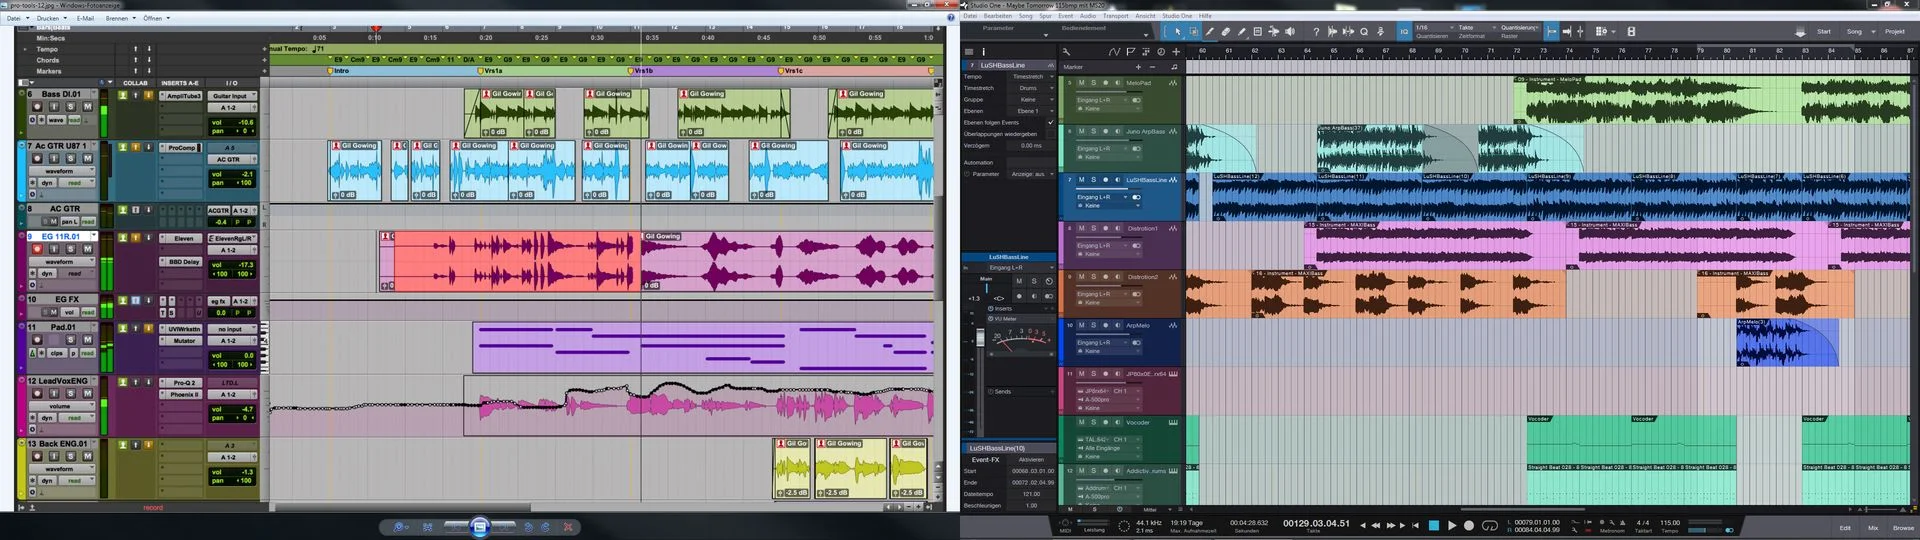The height and width of the screenshot is (540, 1920).
Task: Open the Ebene 1 layer dropdown
Action: [1031, 111]
